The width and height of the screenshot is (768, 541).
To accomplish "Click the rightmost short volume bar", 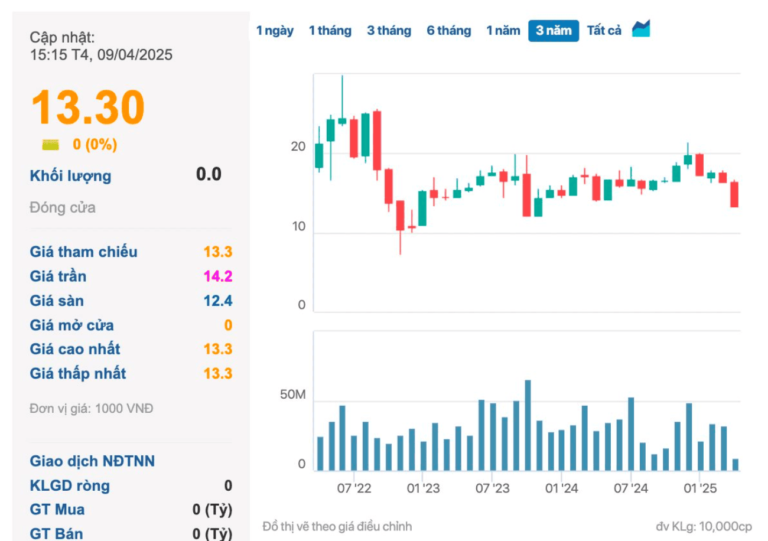I will (735, 464).
